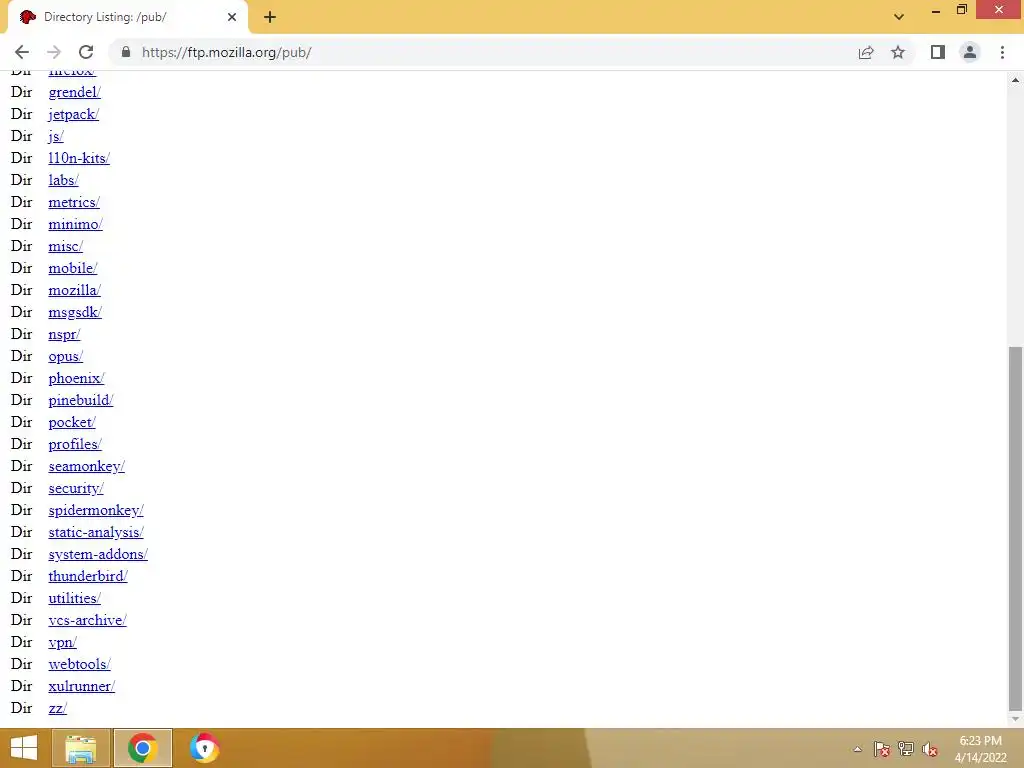The height and width of the screenshot is (768, 1024).
Task: Open the webtools/ directory
Action: point(79,664)
